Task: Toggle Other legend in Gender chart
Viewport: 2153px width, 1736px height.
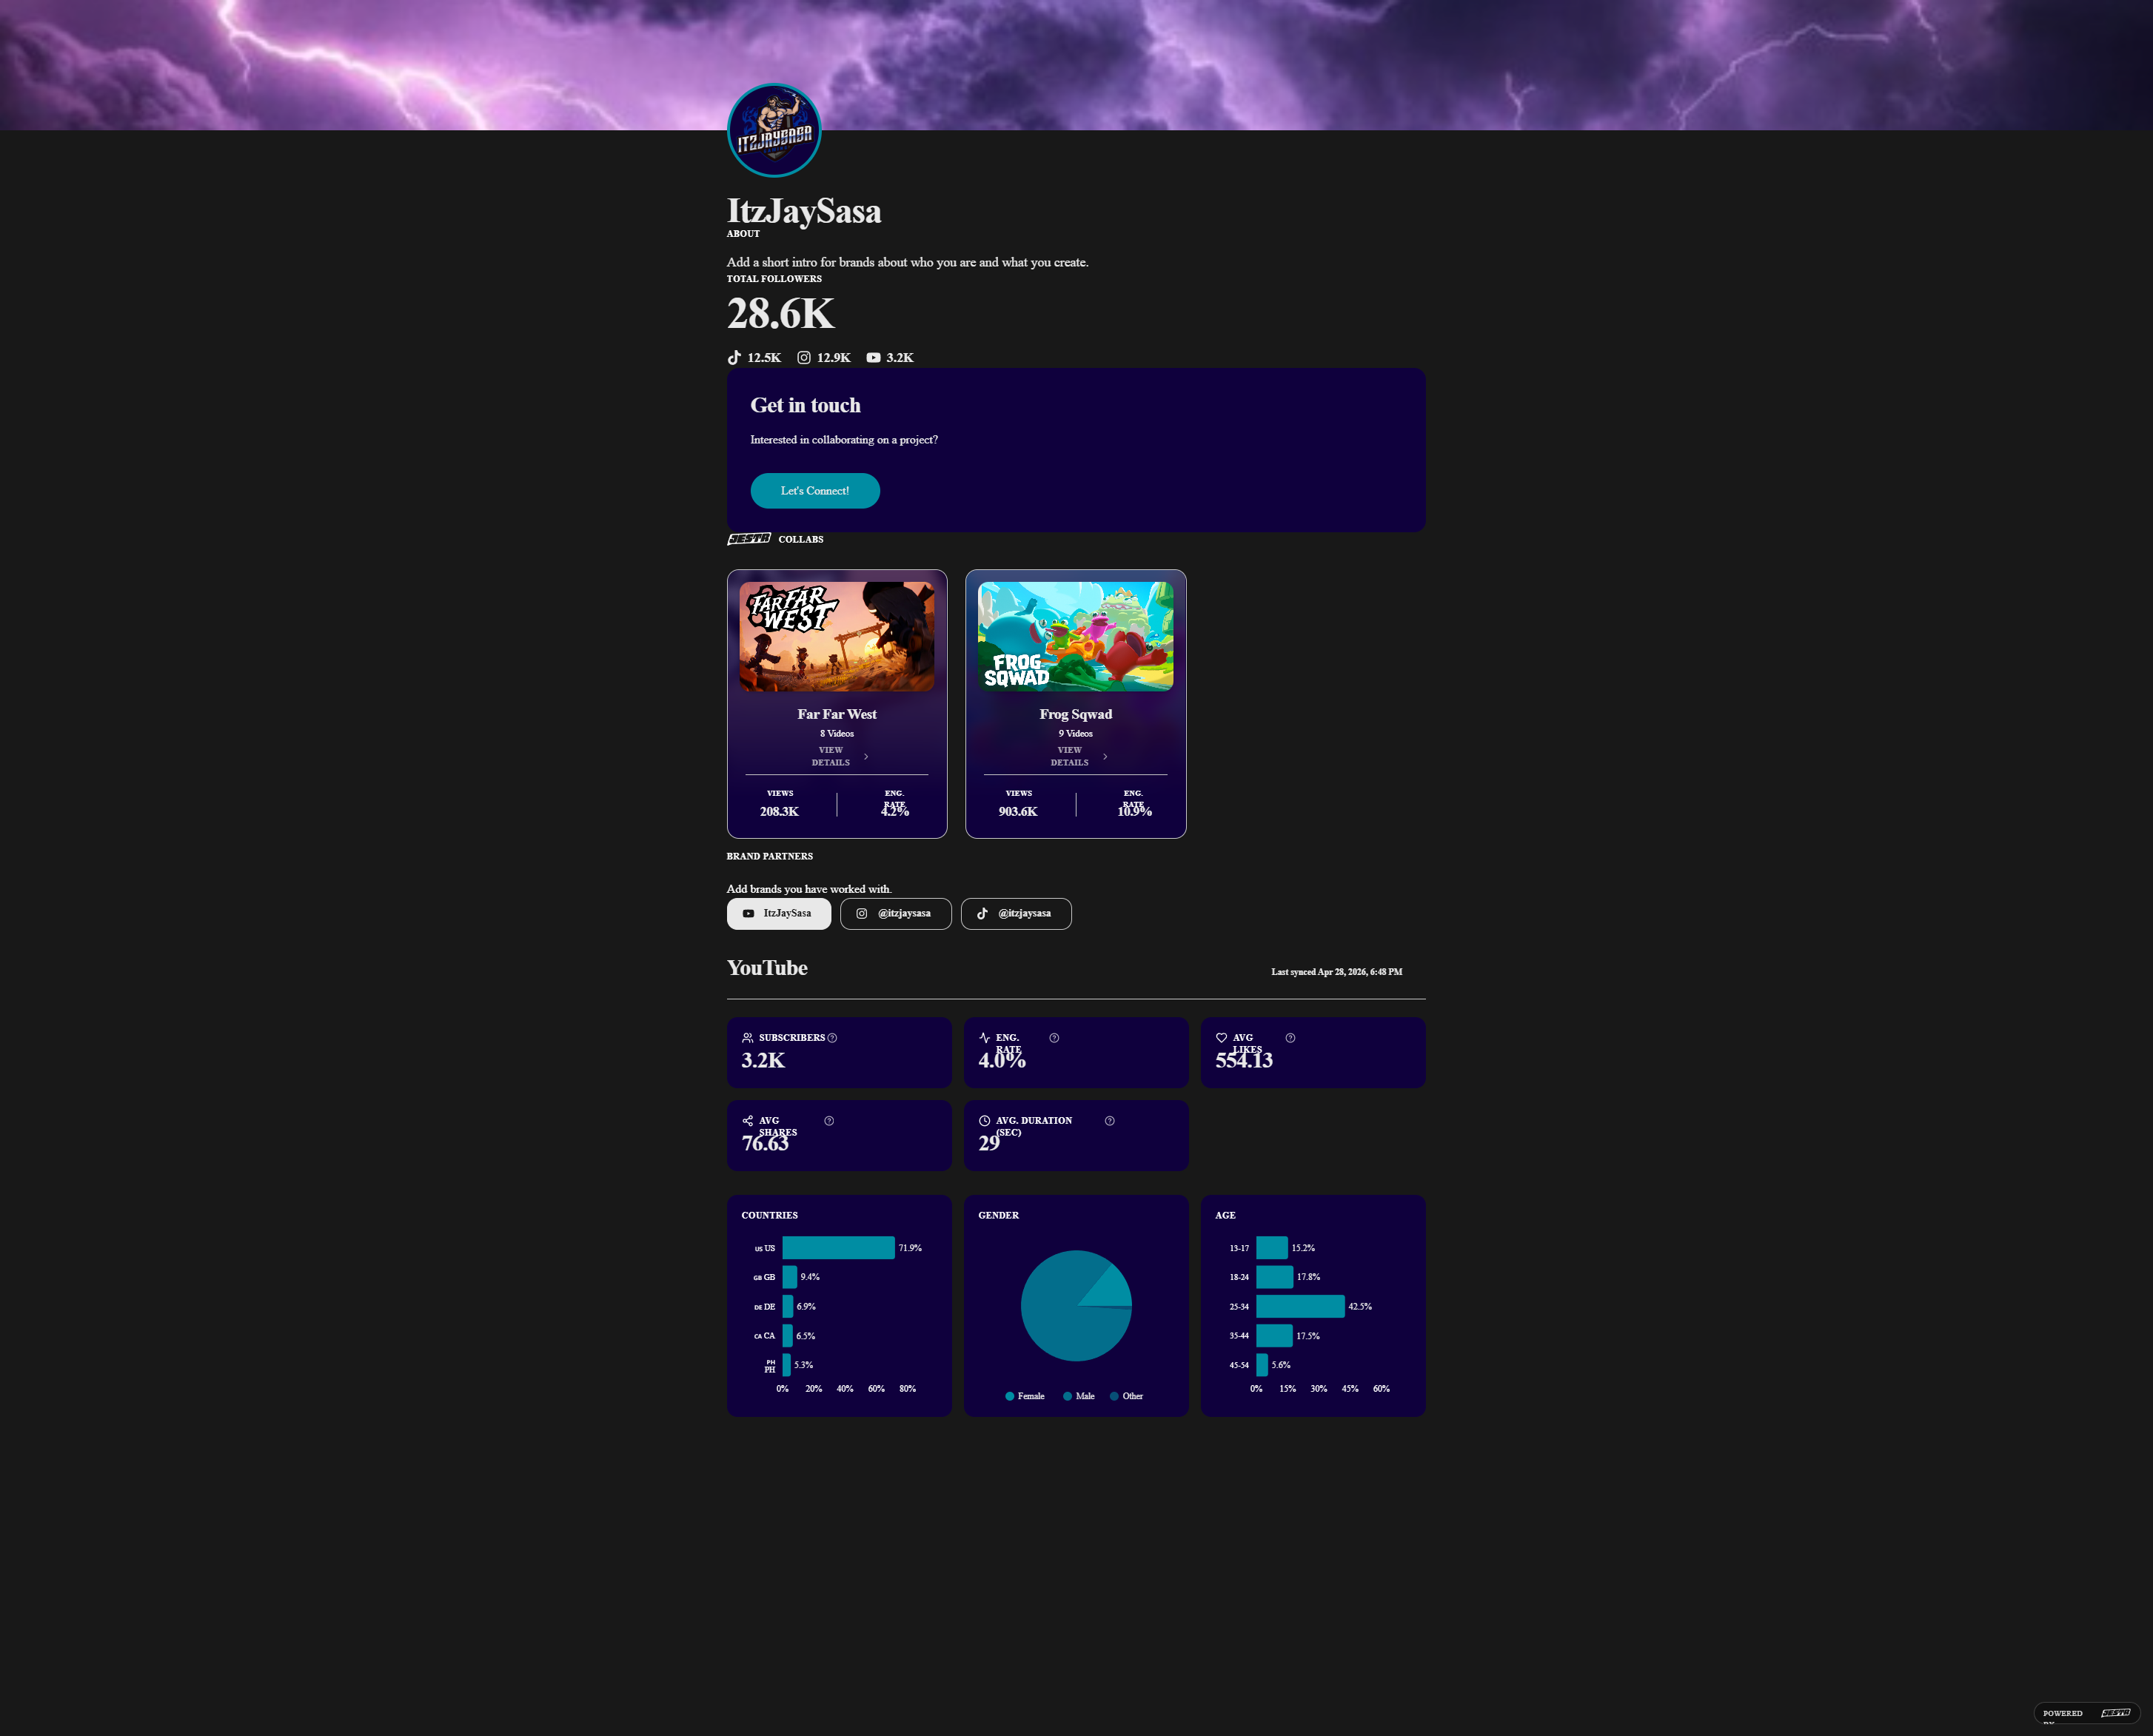Action: (x=1126, y=1396)
